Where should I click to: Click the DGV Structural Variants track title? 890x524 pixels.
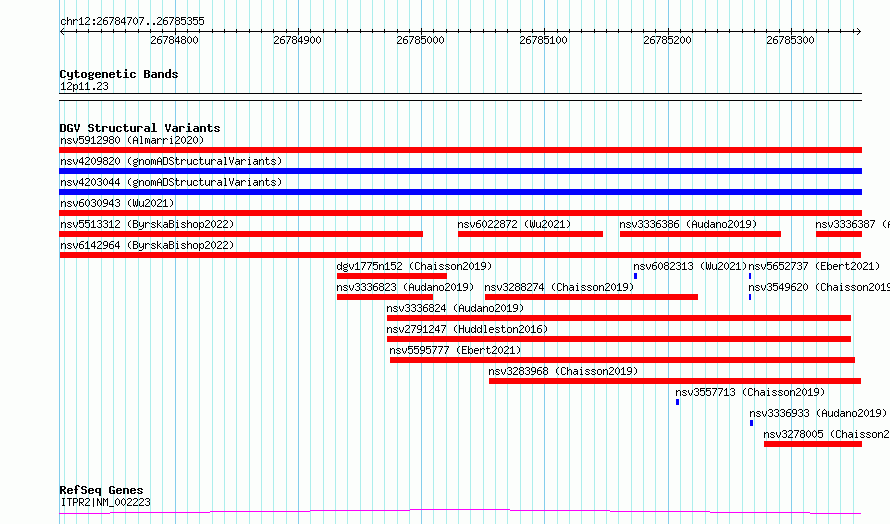(140, 128)
